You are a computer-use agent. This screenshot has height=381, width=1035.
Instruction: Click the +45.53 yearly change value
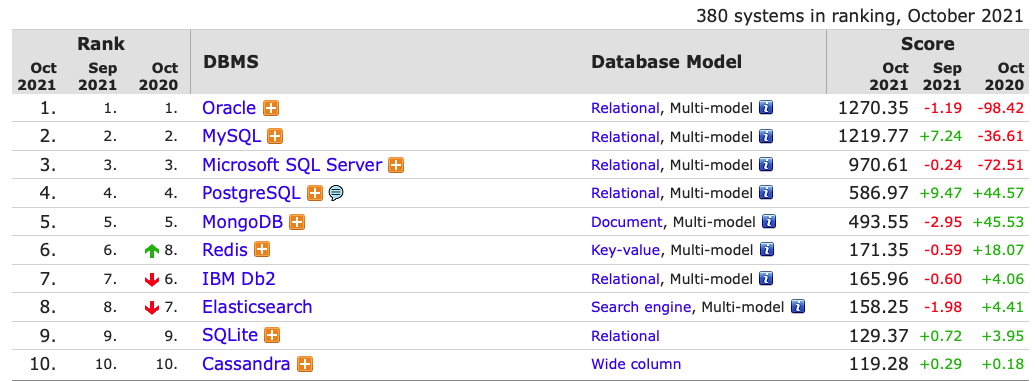pyautogui.click(x=997, y=222)
